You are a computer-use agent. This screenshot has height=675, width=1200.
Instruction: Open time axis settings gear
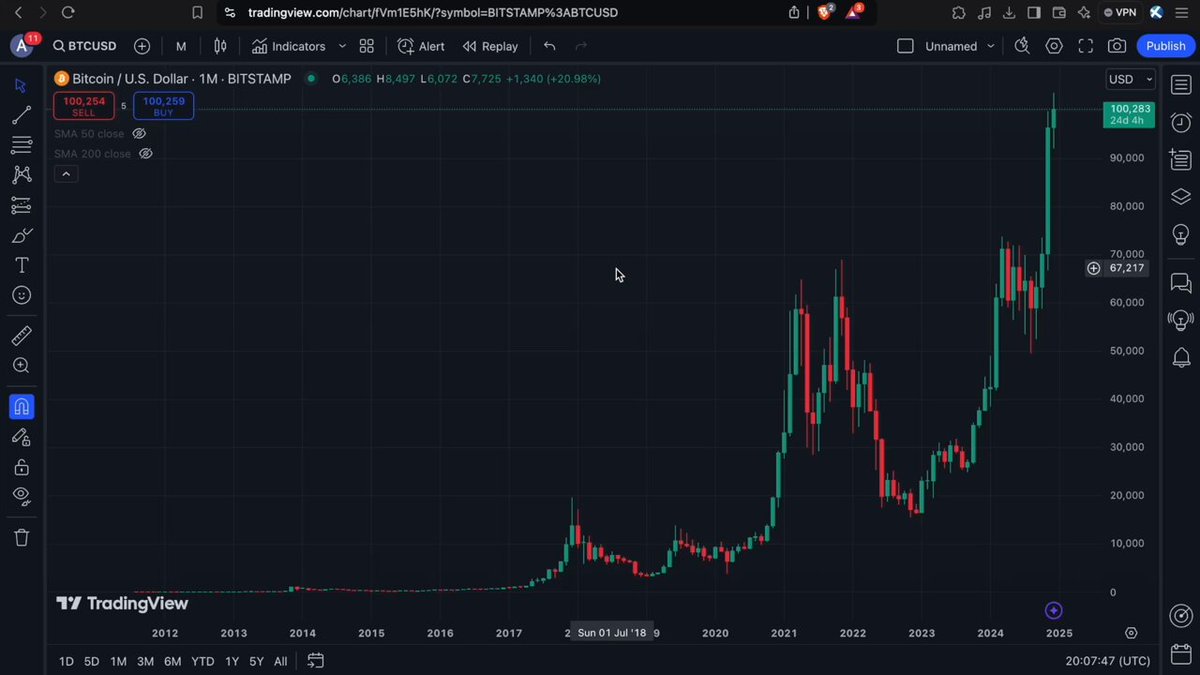point(1131,633)
